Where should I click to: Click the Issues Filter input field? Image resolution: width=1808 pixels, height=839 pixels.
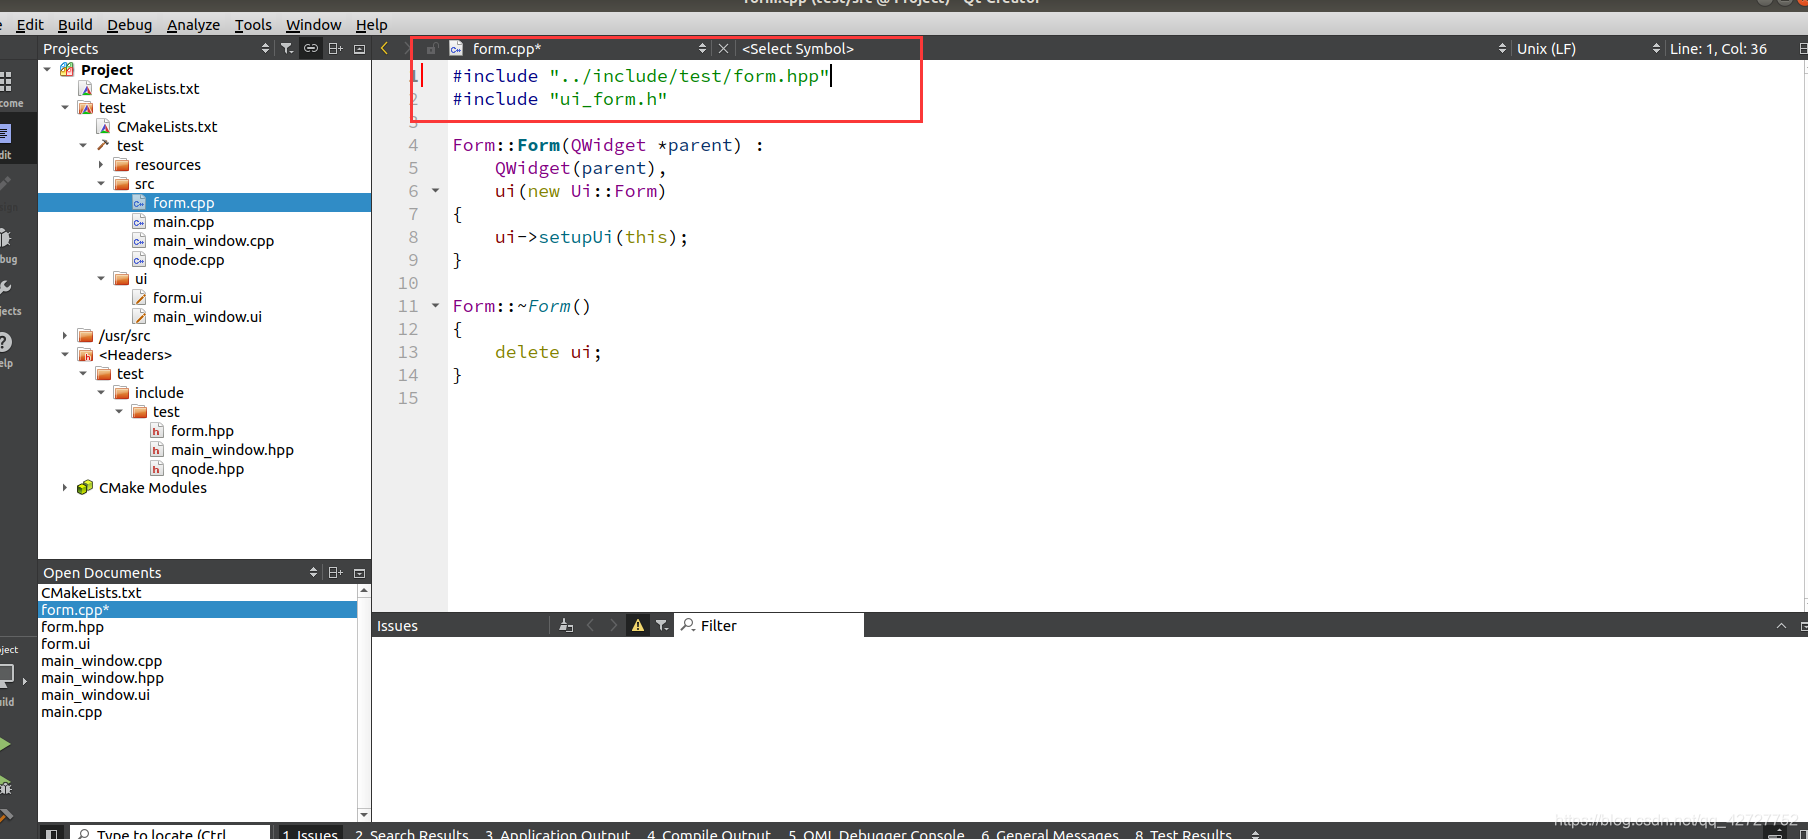pos(770,625)
